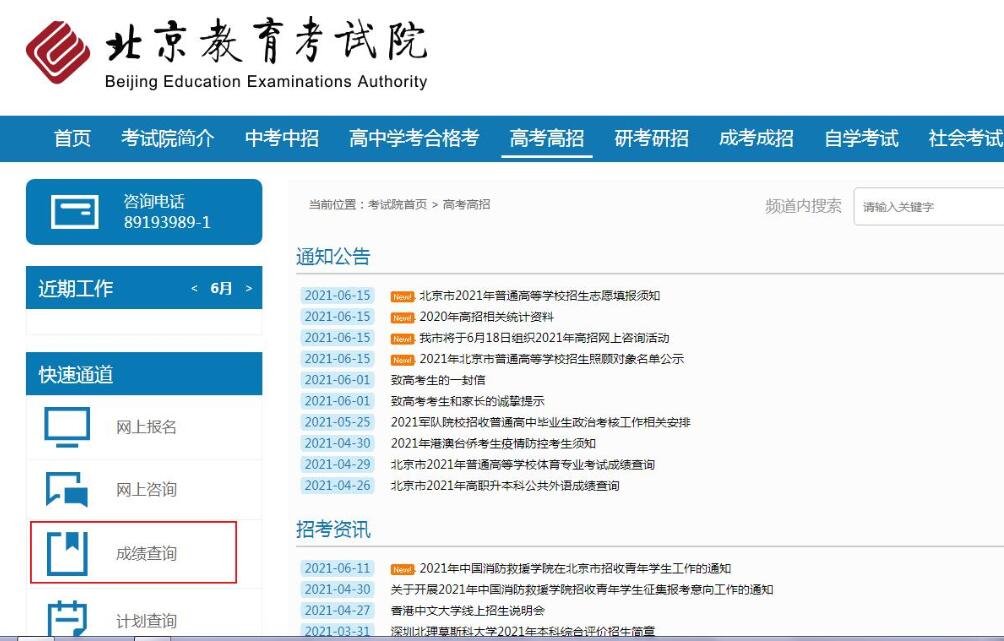The height and width of the screenshot is (641, 1004).
Task: Click the 网上咨询 chat bookmark icon
Action: [66, 488]
